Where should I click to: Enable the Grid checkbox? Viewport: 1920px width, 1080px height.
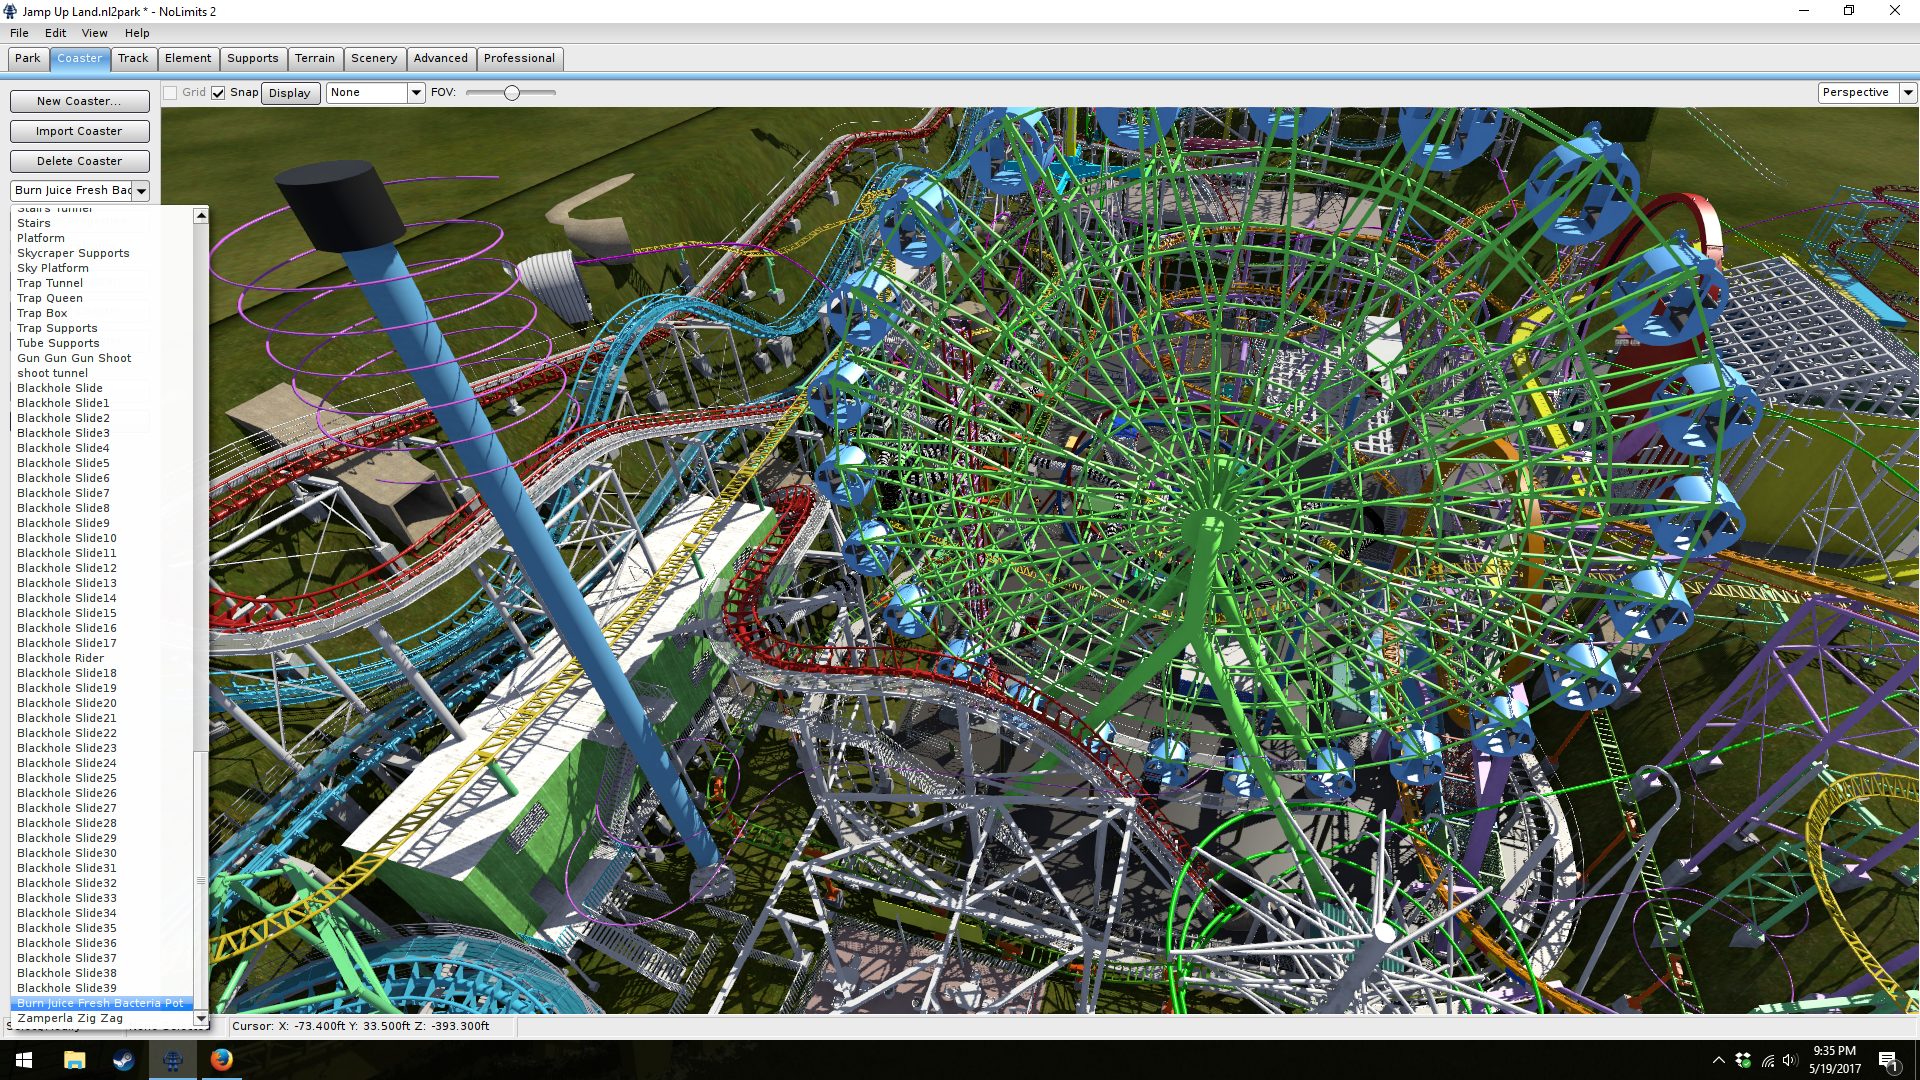(x=171, y=93)
